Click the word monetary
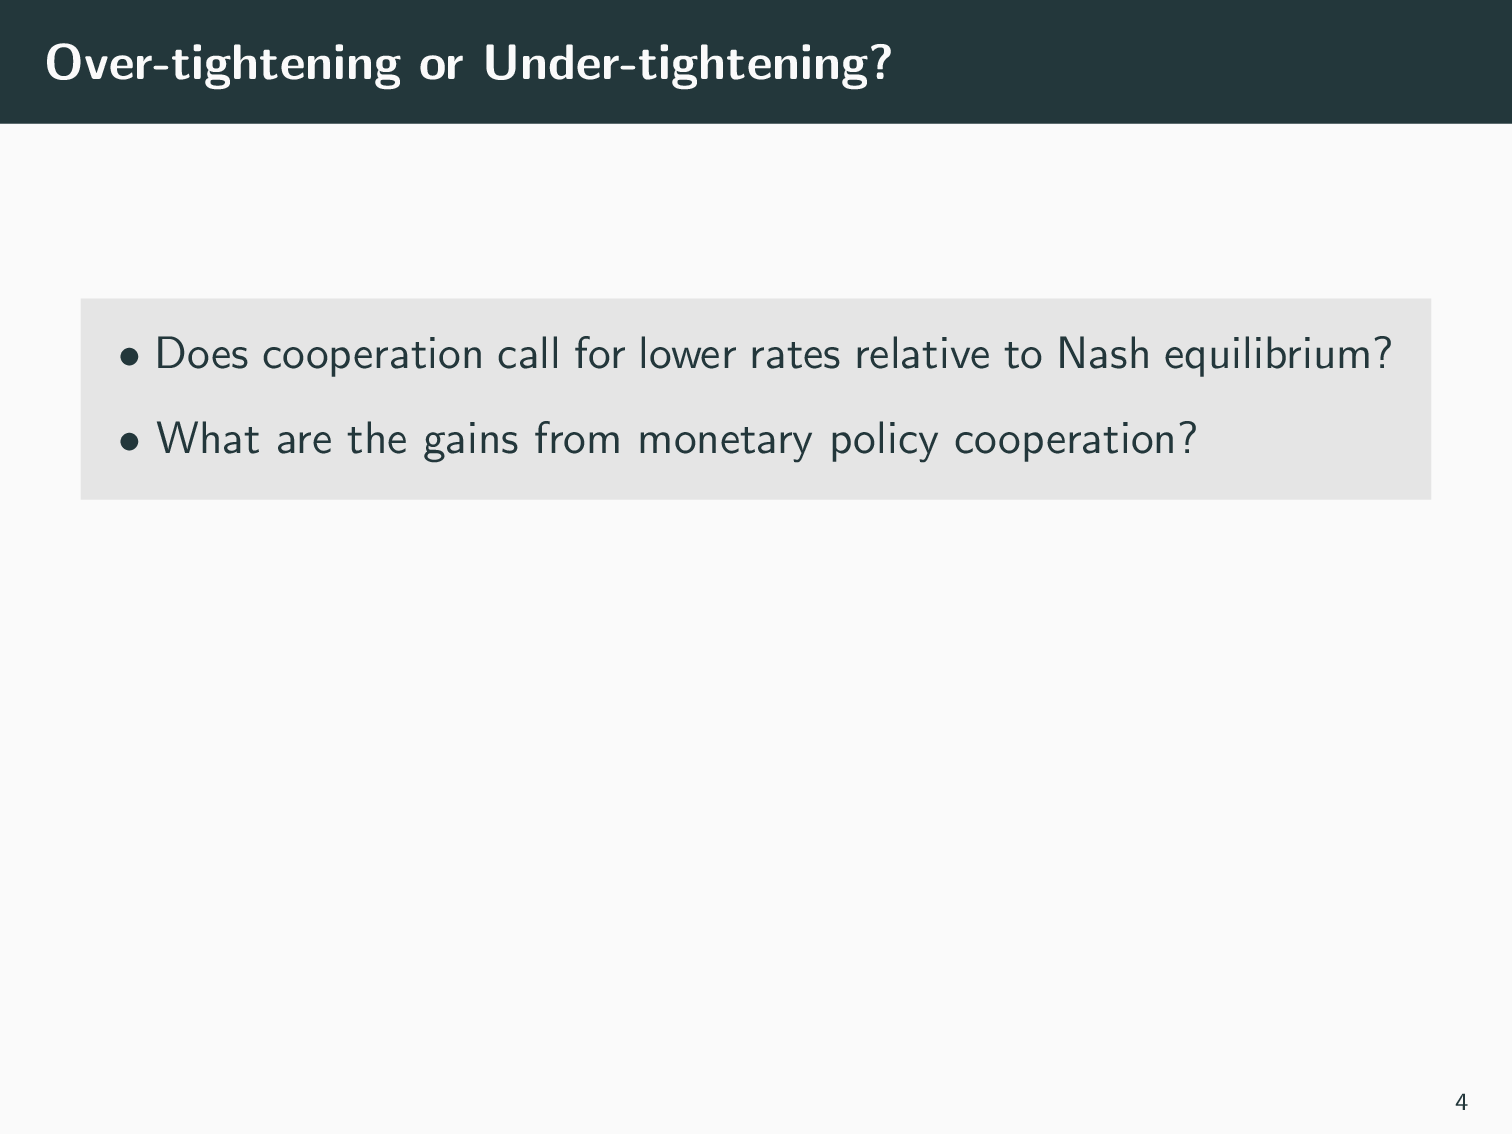 tap(726, 442)
